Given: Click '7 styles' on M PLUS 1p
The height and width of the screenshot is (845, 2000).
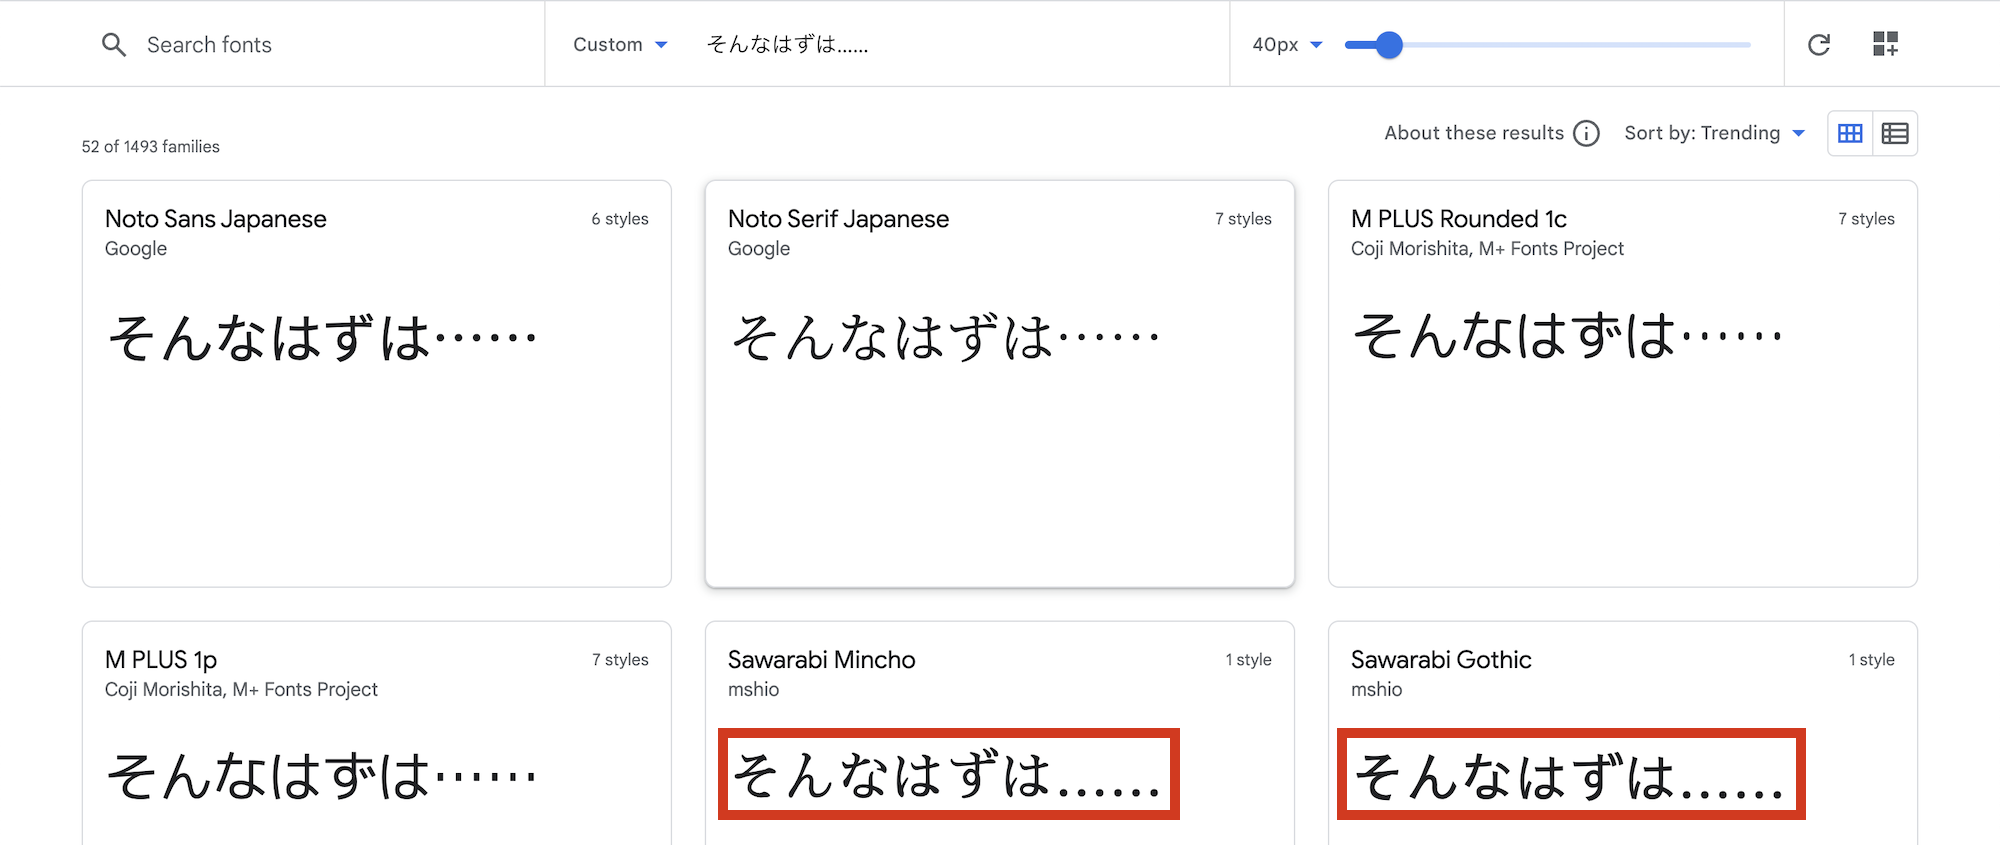Looking at the screenshot, I should point(620,660).
